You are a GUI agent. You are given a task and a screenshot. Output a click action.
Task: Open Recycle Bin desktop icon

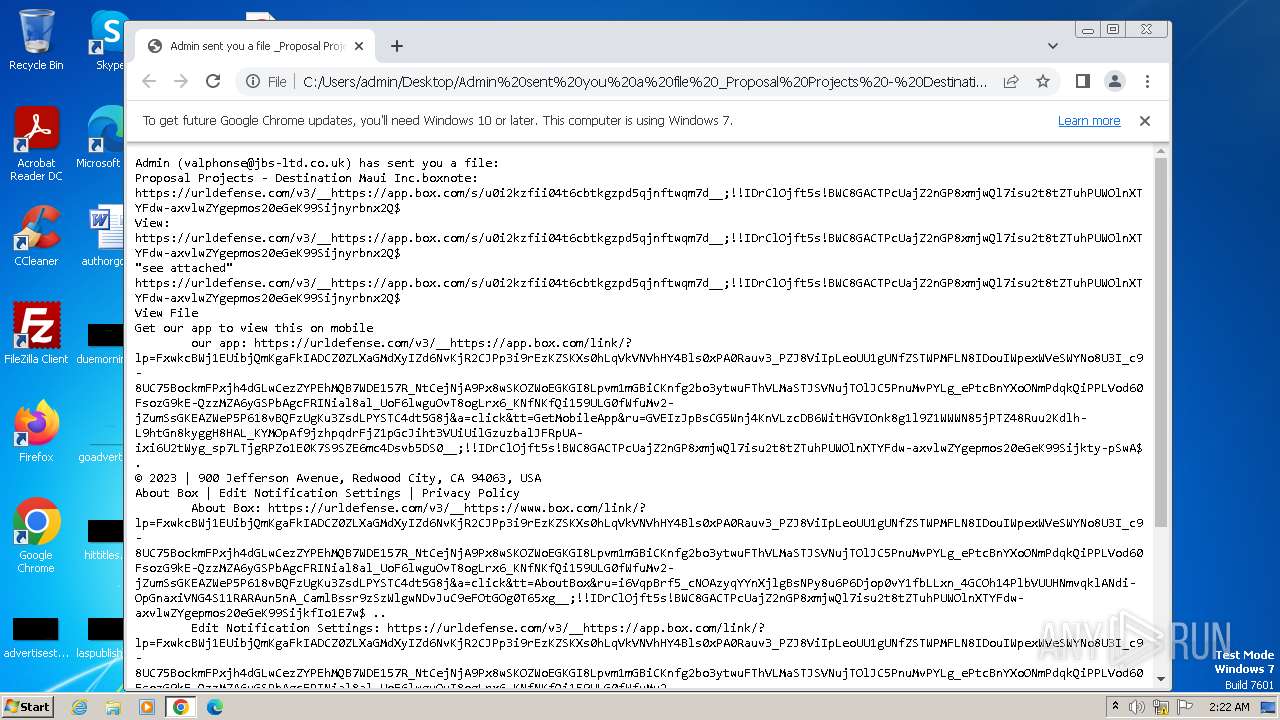point(36,40)
